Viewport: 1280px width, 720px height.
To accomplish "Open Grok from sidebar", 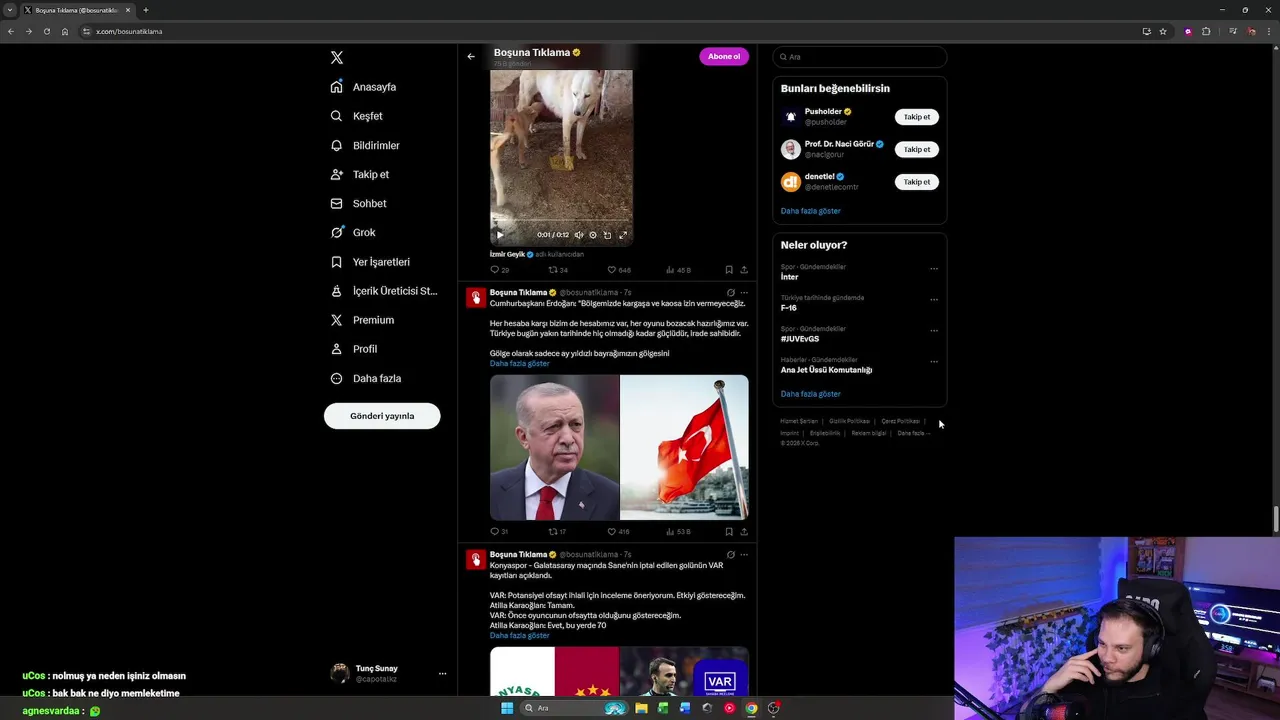I will point(353,232).
